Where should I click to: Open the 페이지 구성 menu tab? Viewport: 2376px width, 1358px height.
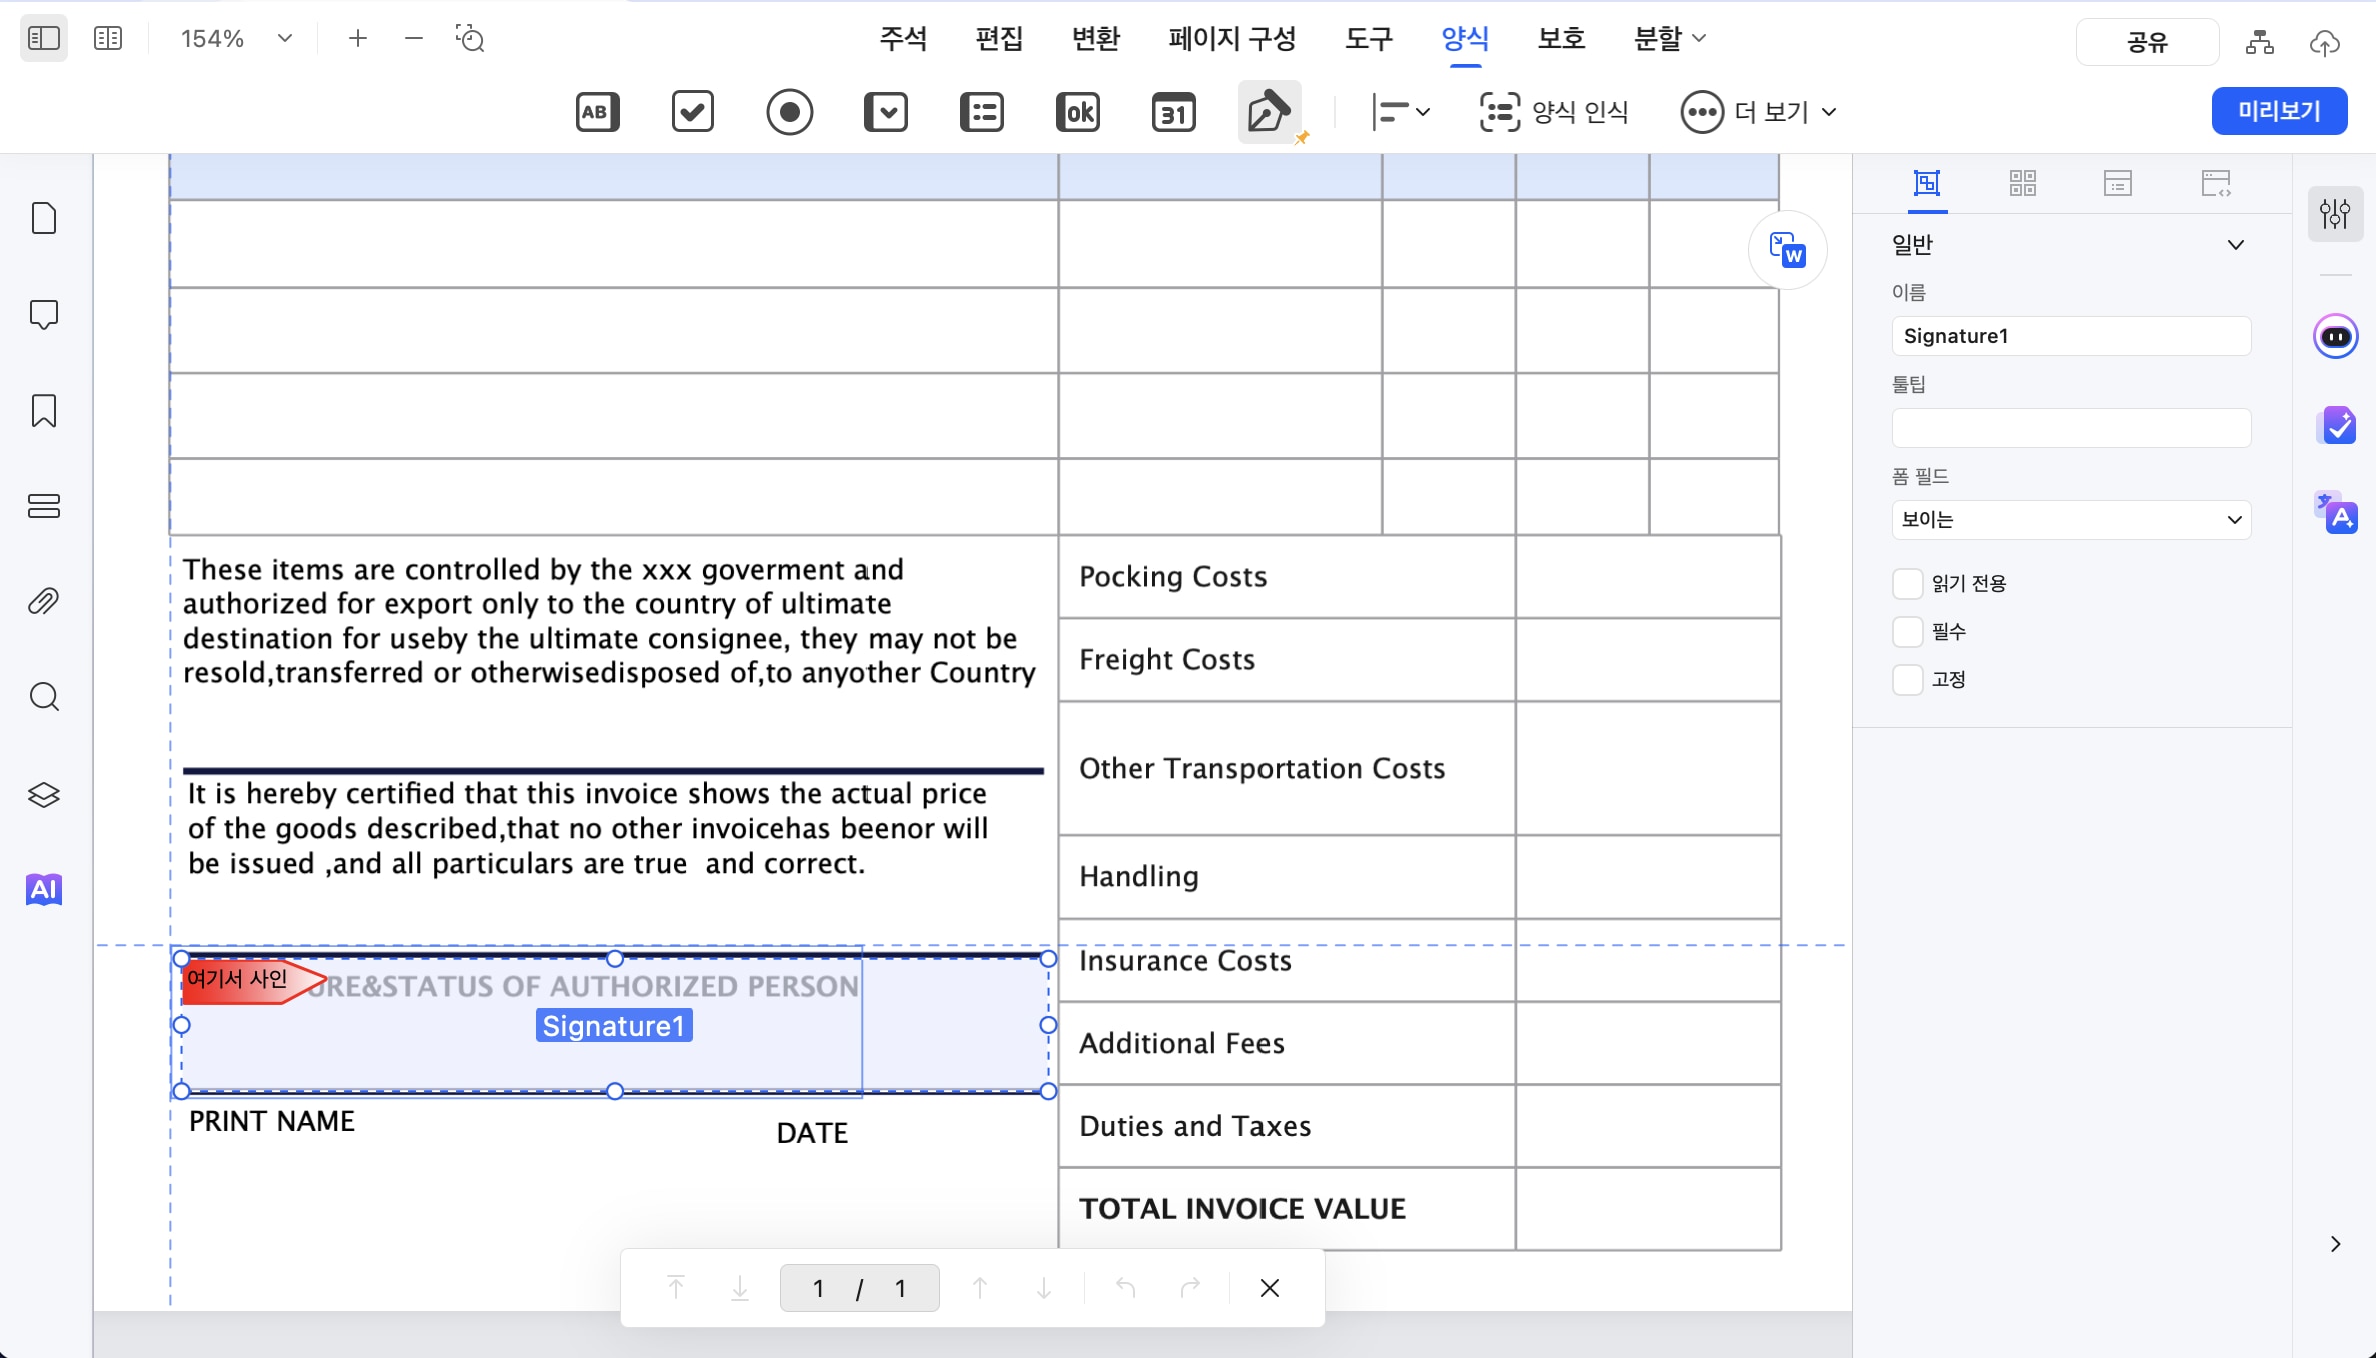point(1232,39)
